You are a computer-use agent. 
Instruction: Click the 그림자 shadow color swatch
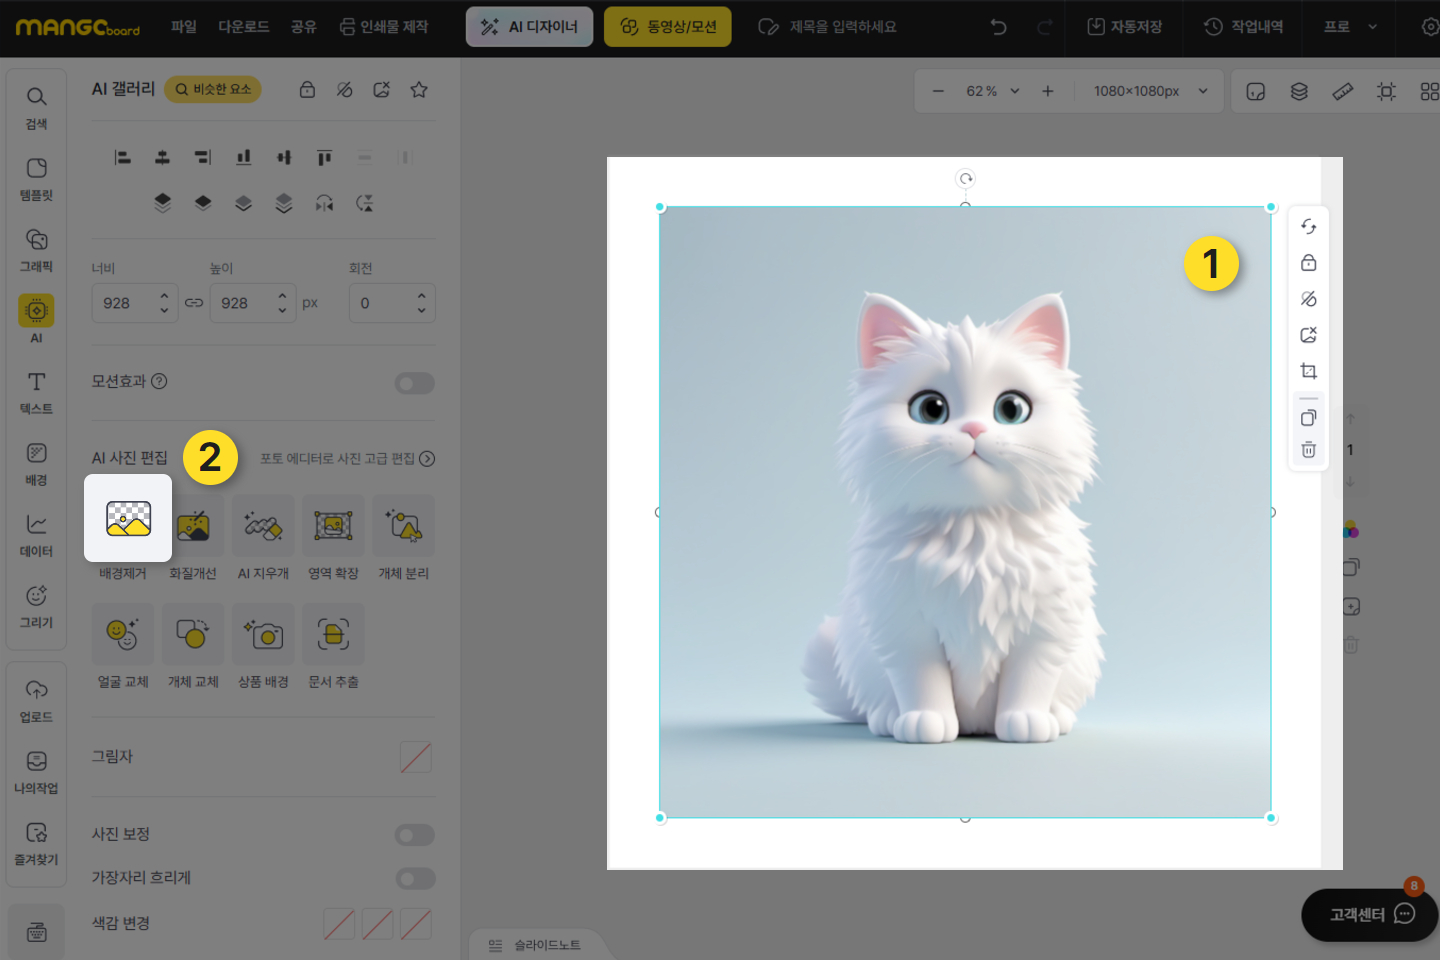coord(415,758)
